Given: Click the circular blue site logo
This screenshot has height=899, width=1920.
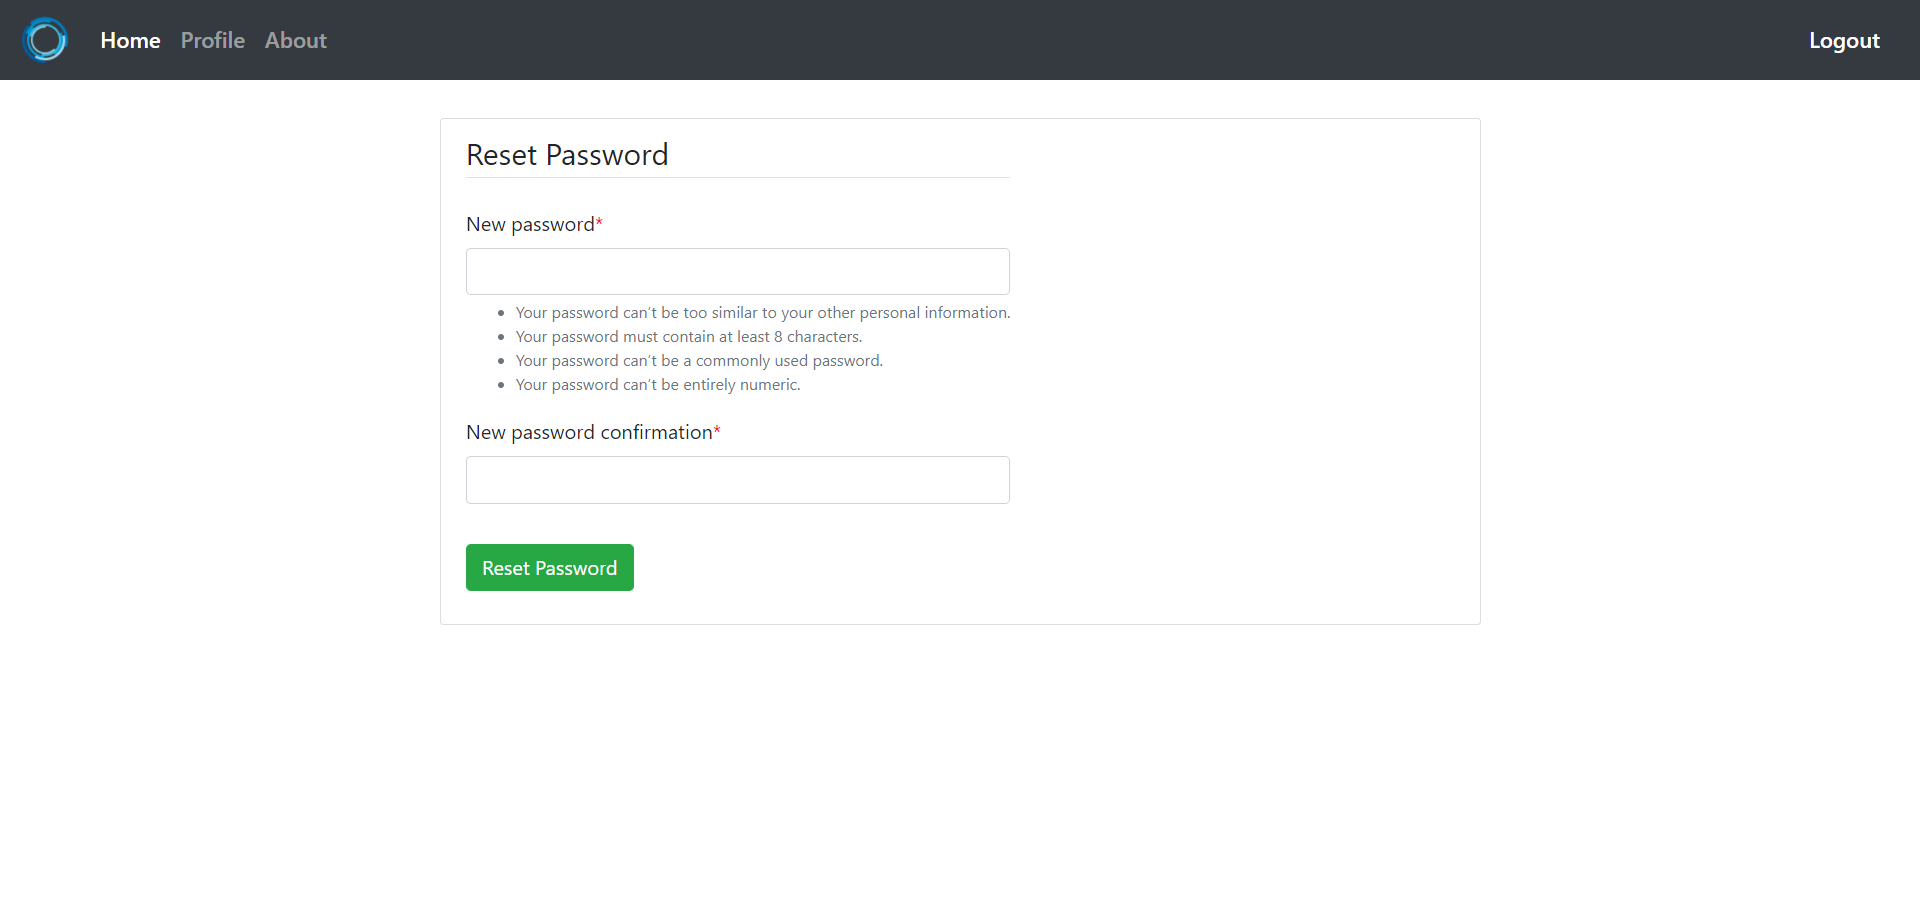Looking at the screenshot, I should [45, 40].
